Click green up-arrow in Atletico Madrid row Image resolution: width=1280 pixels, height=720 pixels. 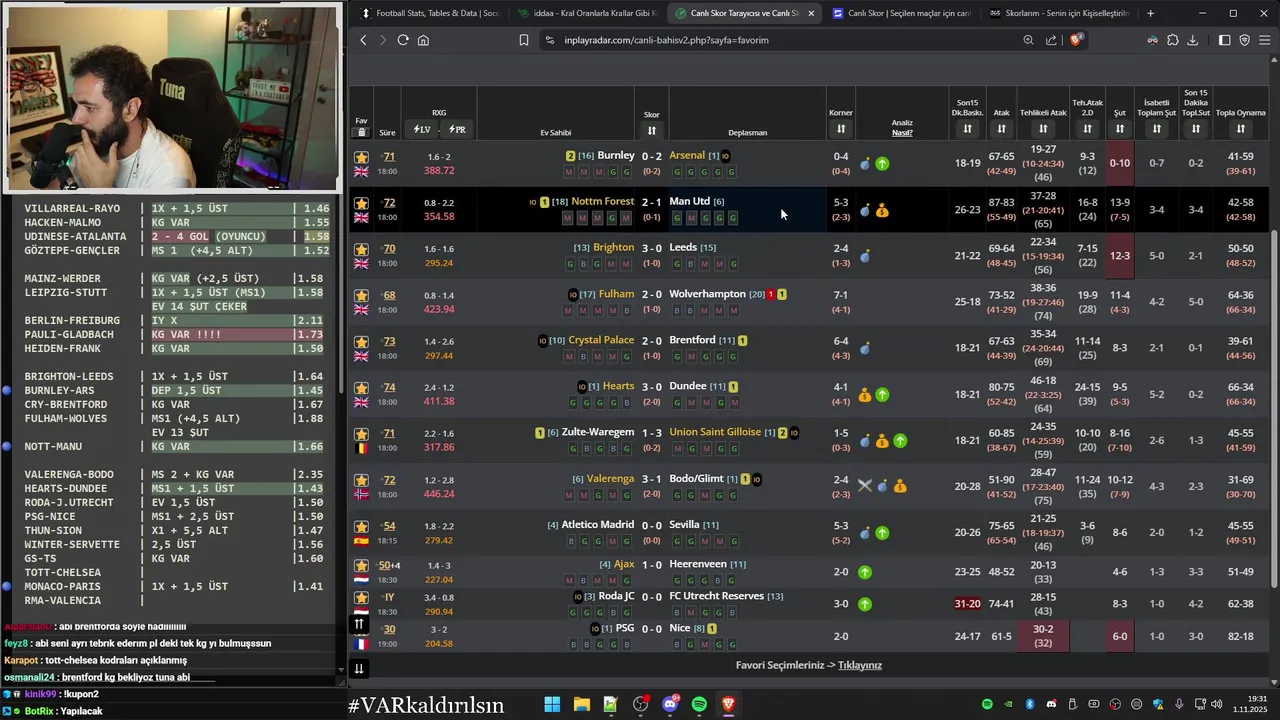click(x=882, y=533)
